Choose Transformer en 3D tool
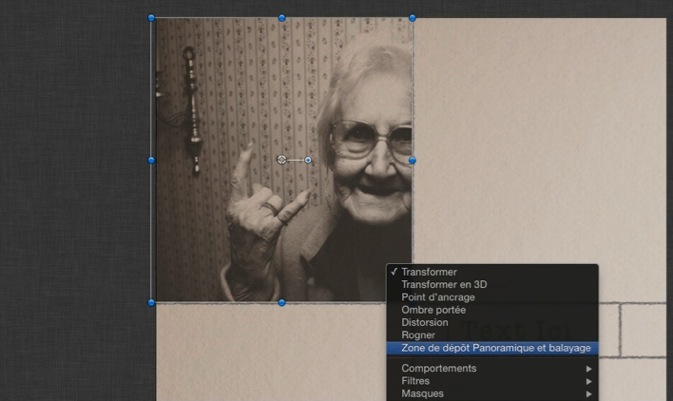 coord(492,284)
